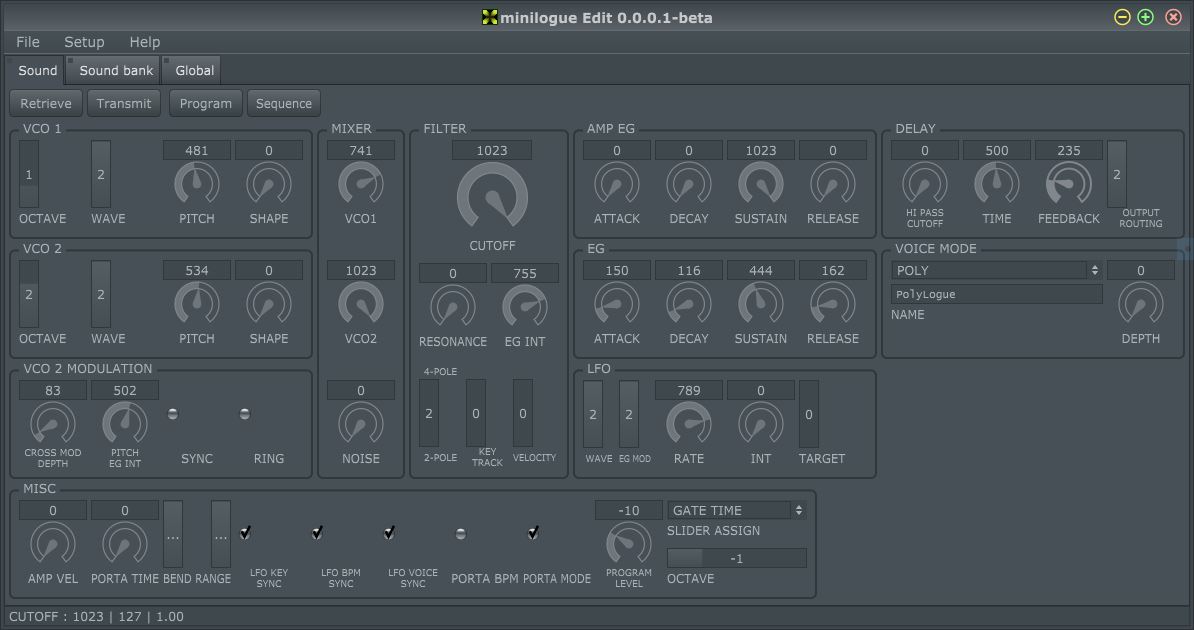The image size is (1194, 630).
Task: Click the voice mode DEPTH knob
Action: (1141, 304)
